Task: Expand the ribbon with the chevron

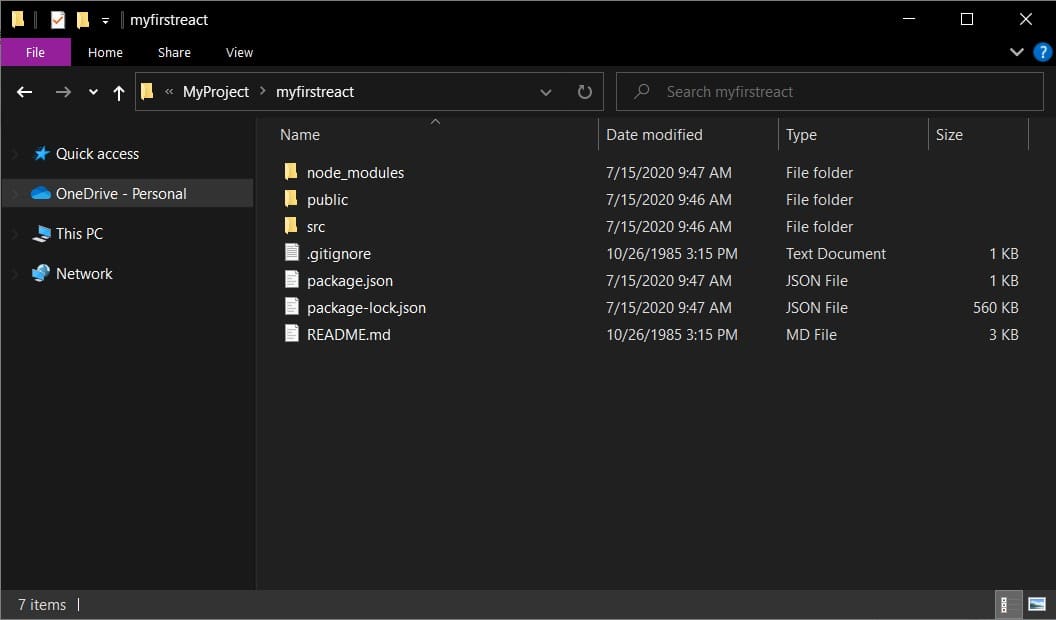Action: [x=1016, y=52]
